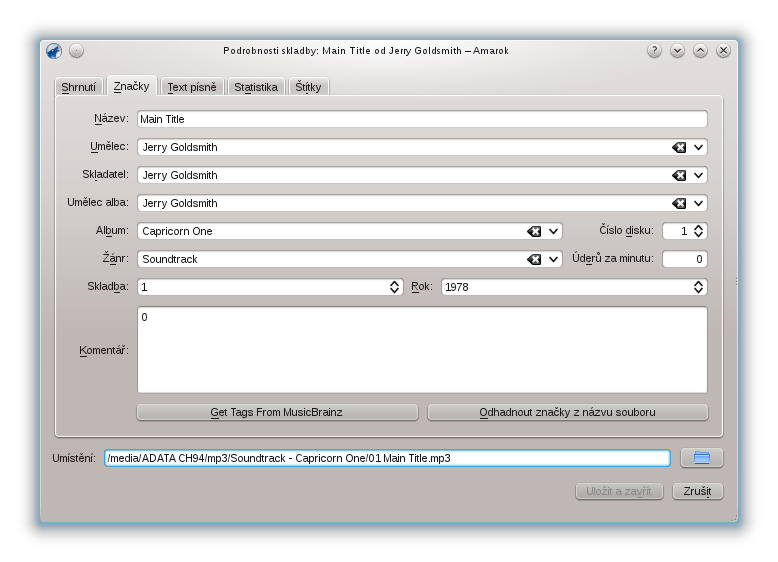This screenshot has width=778, height=562.
Task: Click the Jerry Goldsmith text in Umělec field
Action: pos(180,147)
